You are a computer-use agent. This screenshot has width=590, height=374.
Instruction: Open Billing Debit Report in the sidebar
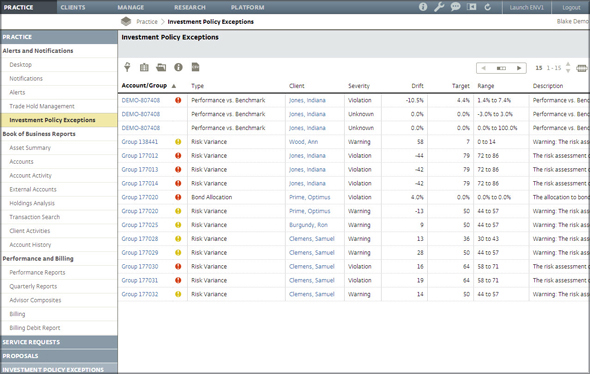point(35,328)
